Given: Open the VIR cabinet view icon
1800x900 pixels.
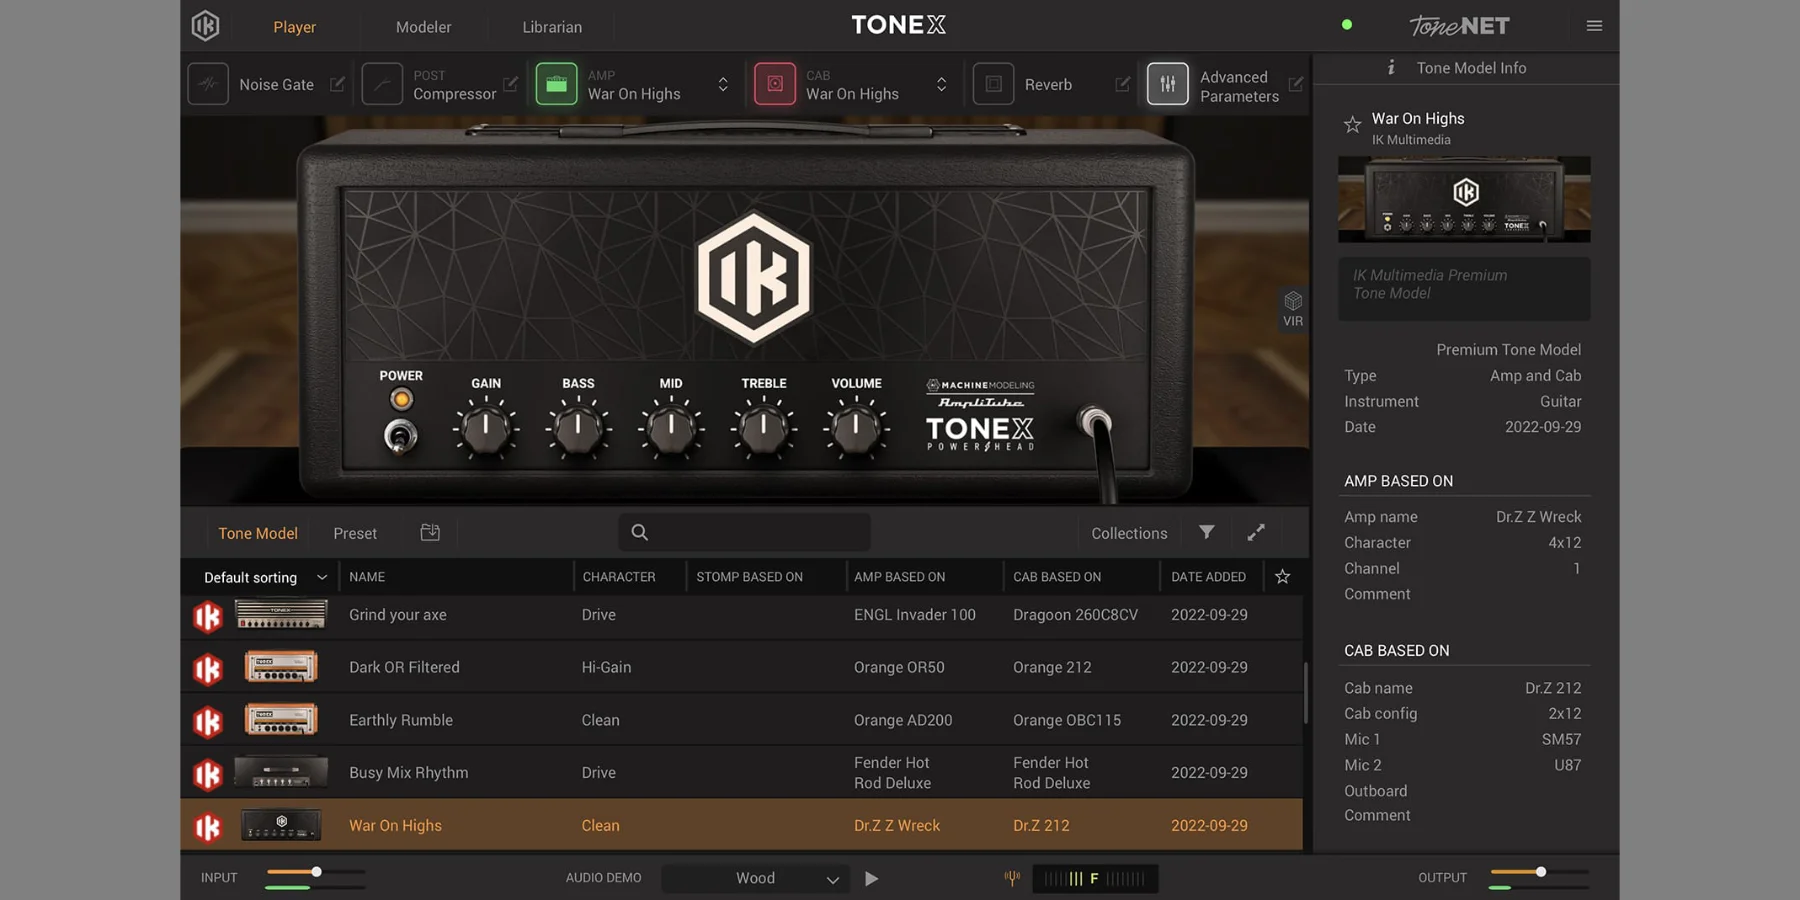Looking at the screenshot, I should click(x=1293, y=308).
